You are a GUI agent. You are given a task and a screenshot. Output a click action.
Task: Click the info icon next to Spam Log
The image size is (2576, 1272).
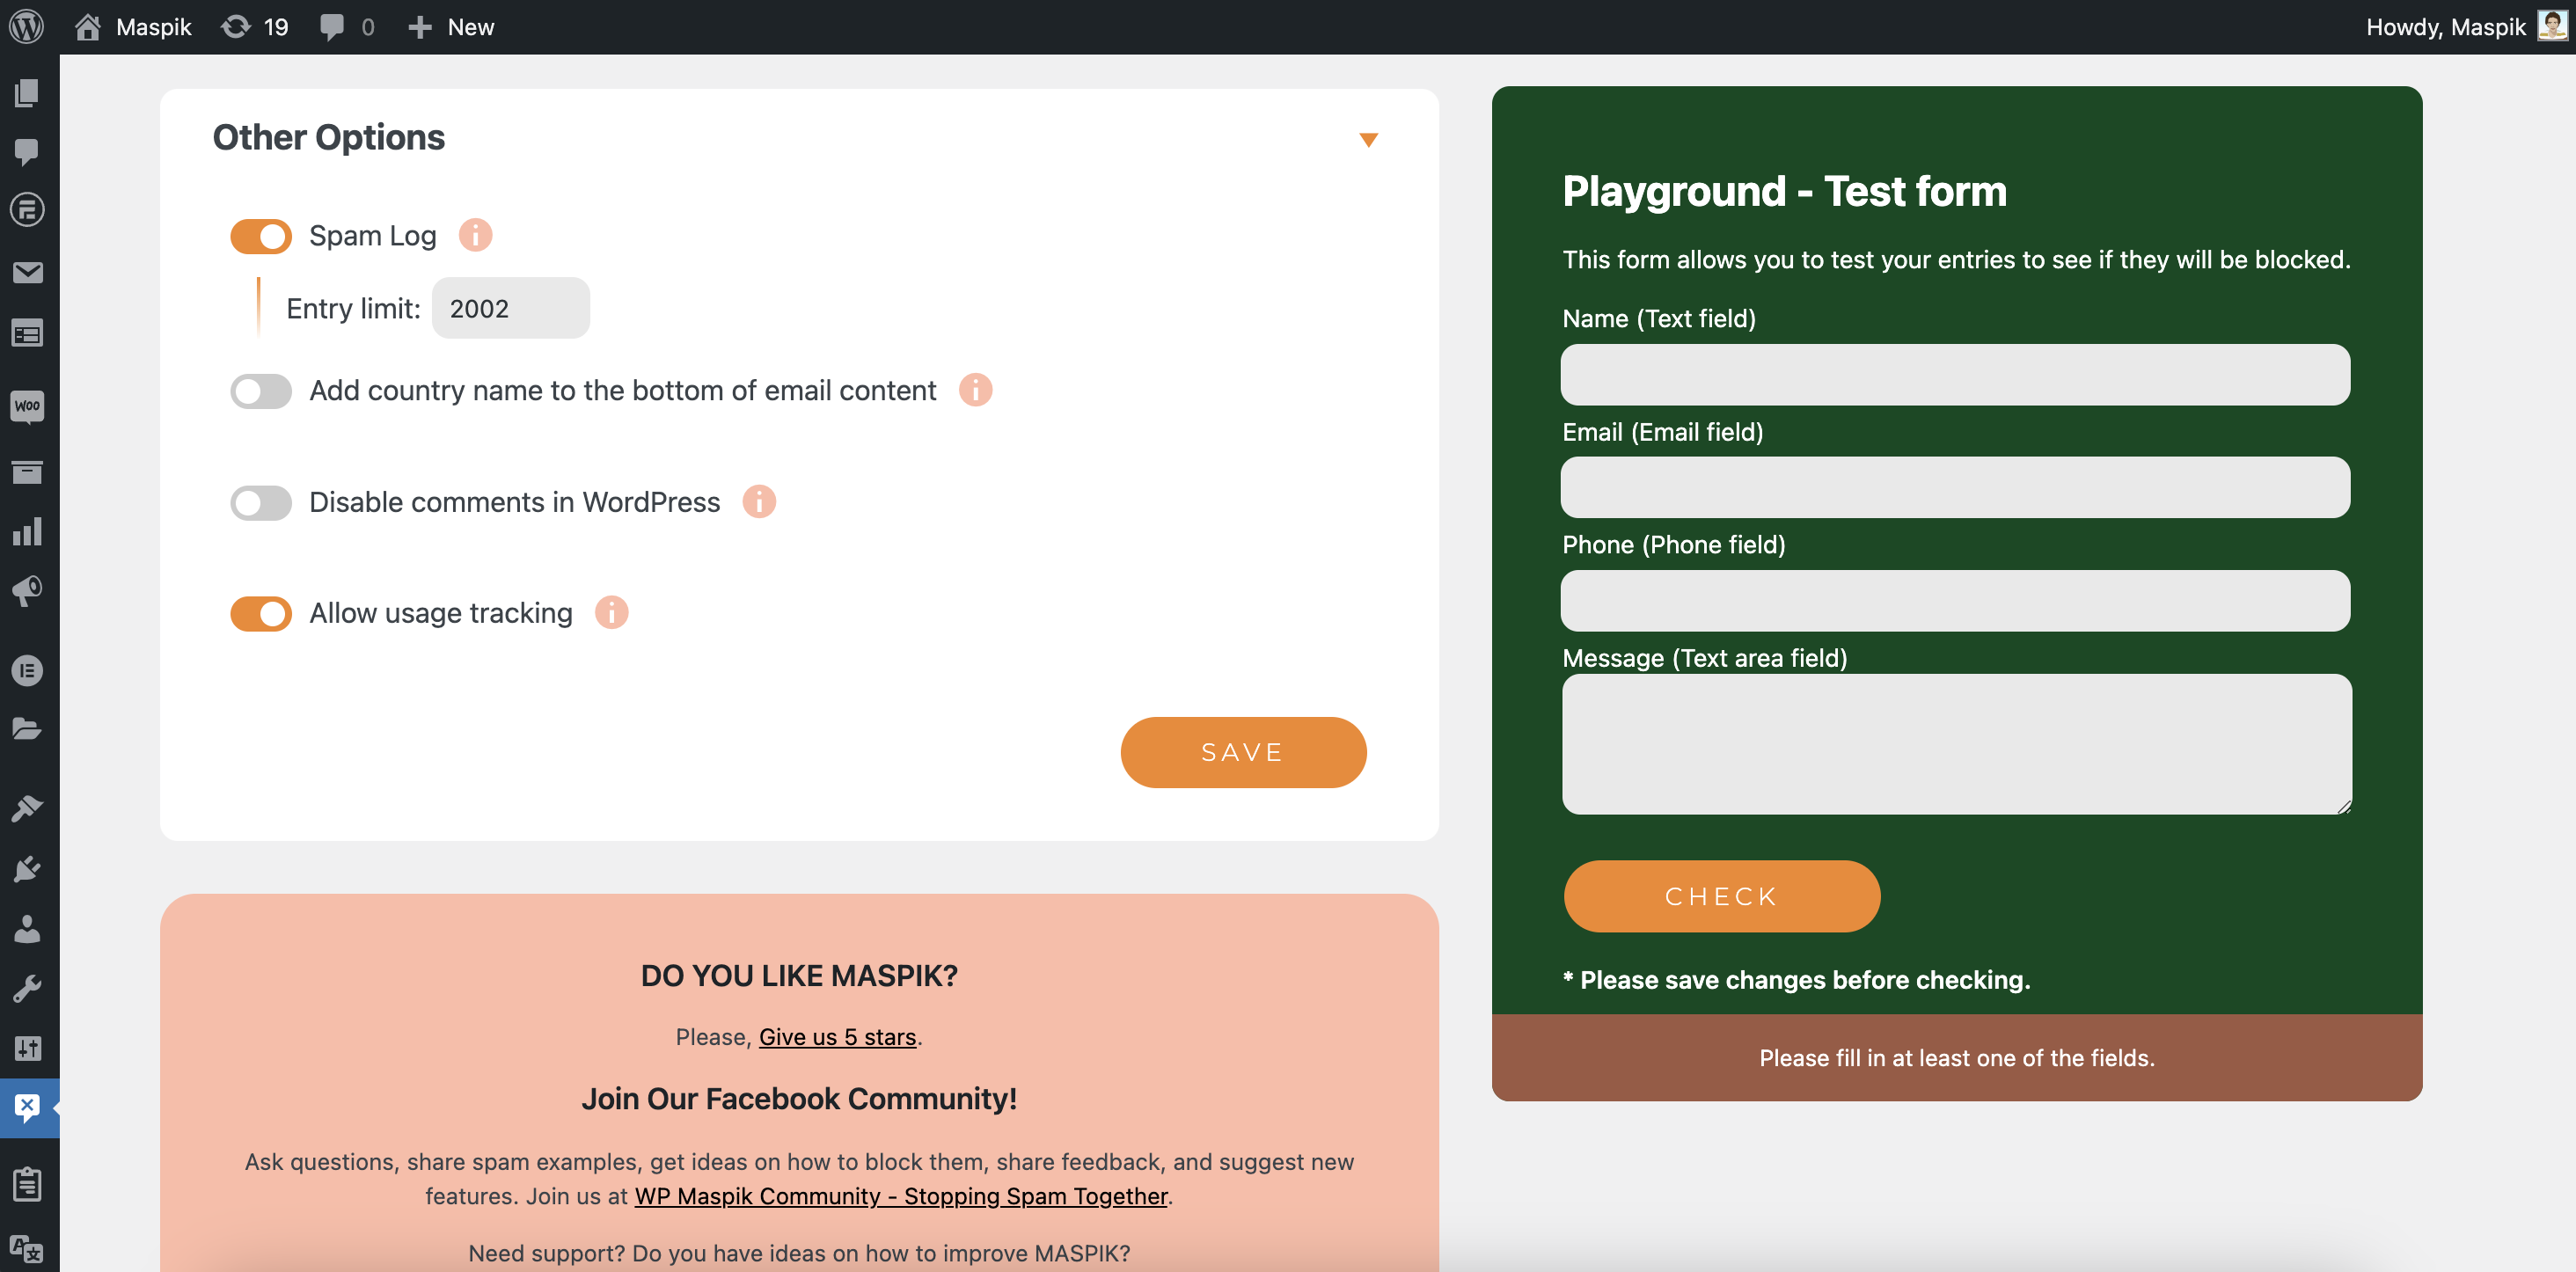[475, 235]
